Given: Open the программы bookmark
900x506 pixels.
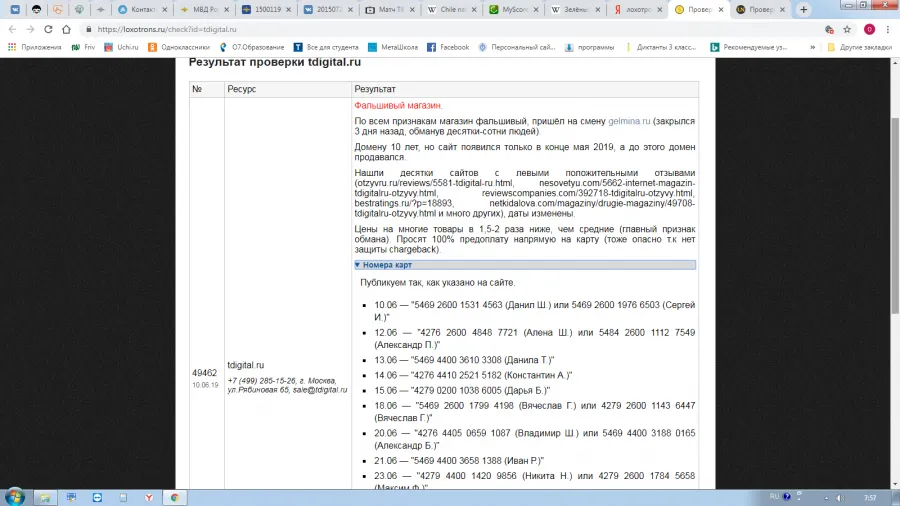Looking at the screenshot, I should click(x=589, y=47).
